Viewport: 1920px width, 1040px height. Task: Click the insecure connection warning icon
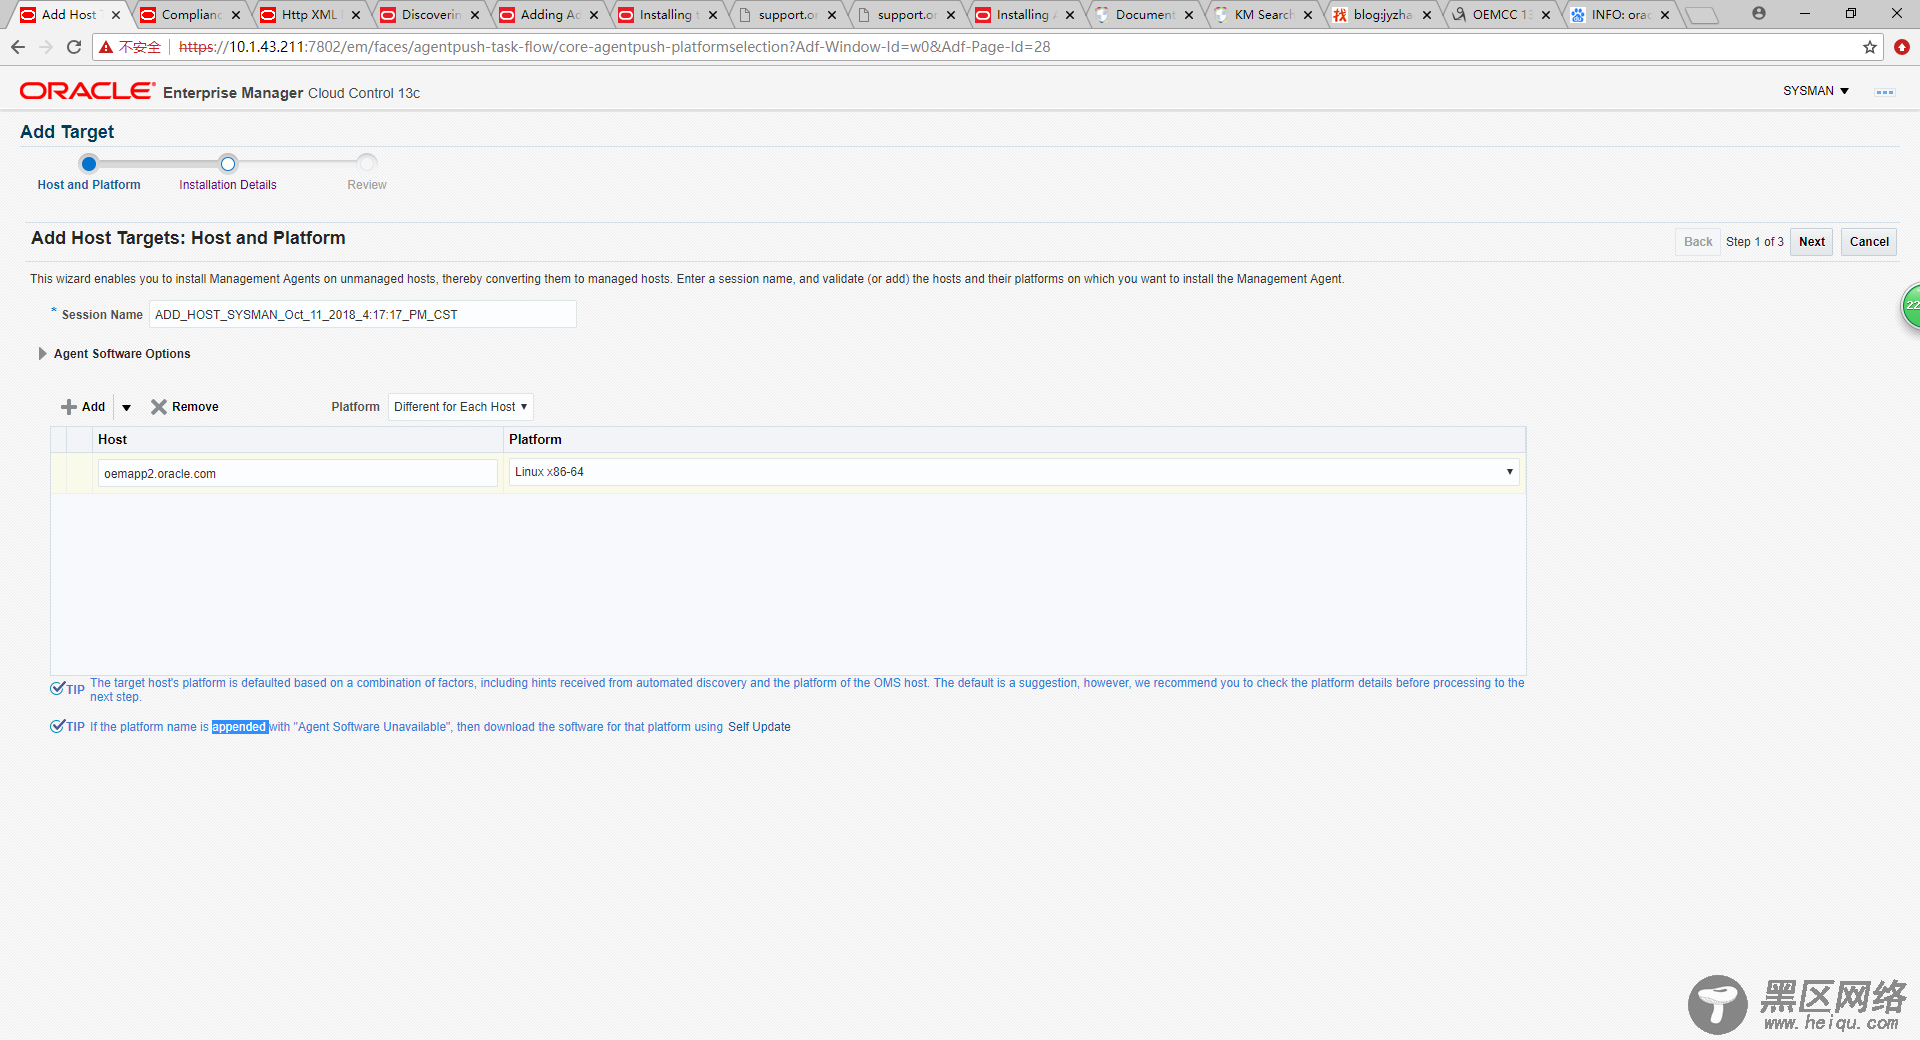click(x=106, y=47)
